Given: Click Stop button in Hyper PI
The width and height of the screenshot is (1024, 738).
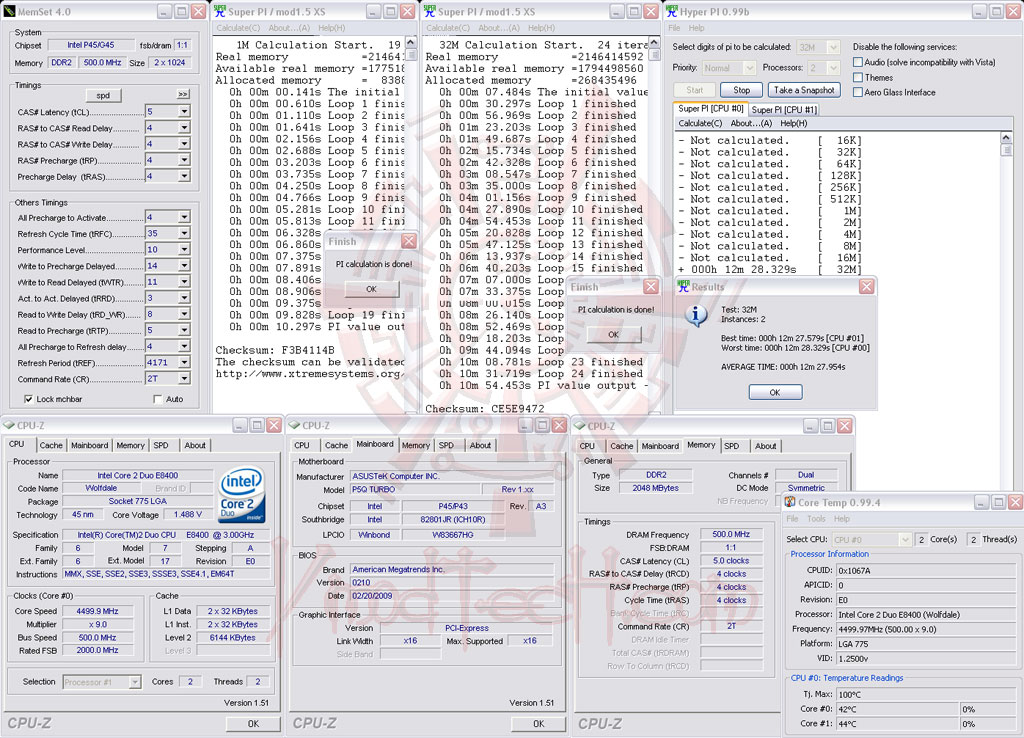Looking at the screenshot, I should click(741, 90).
